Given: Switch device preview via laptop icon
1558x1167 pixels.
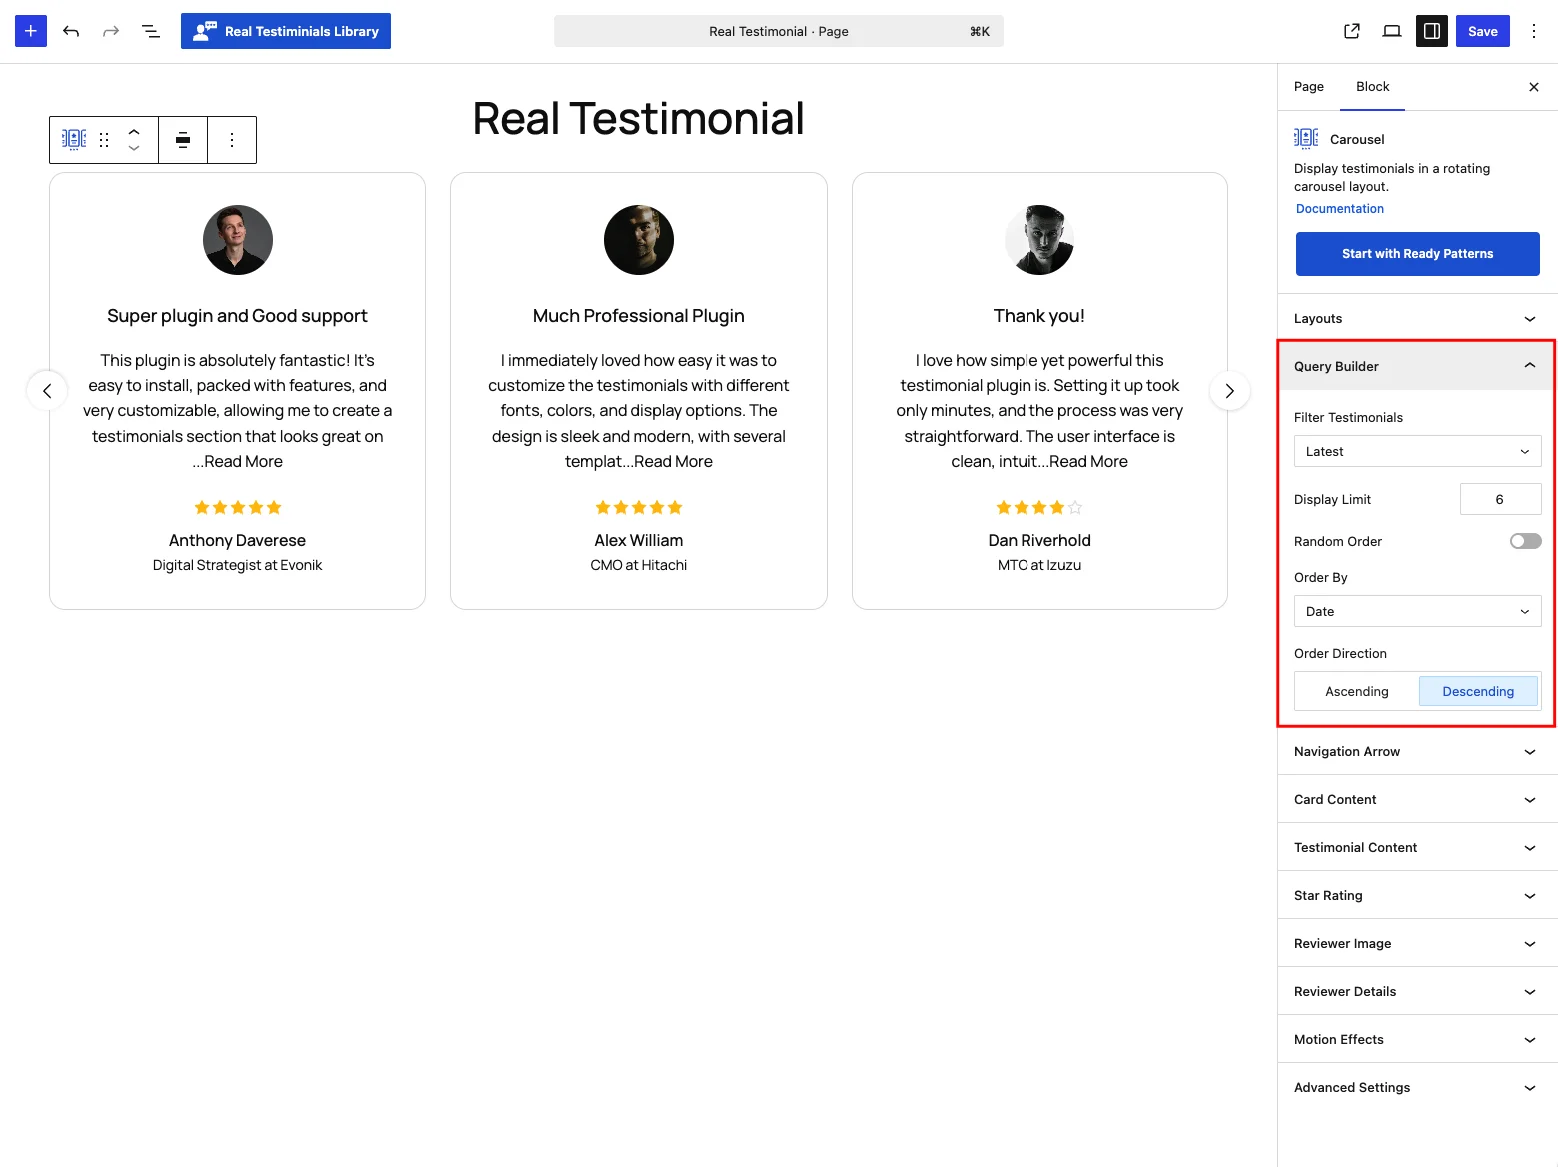Looking at the screenshot, I should pos(1392,31).
